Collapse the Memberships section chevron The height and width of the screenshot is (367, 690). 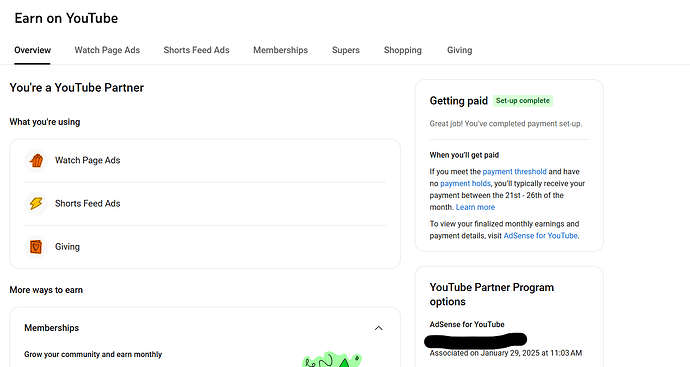(378, 328)
